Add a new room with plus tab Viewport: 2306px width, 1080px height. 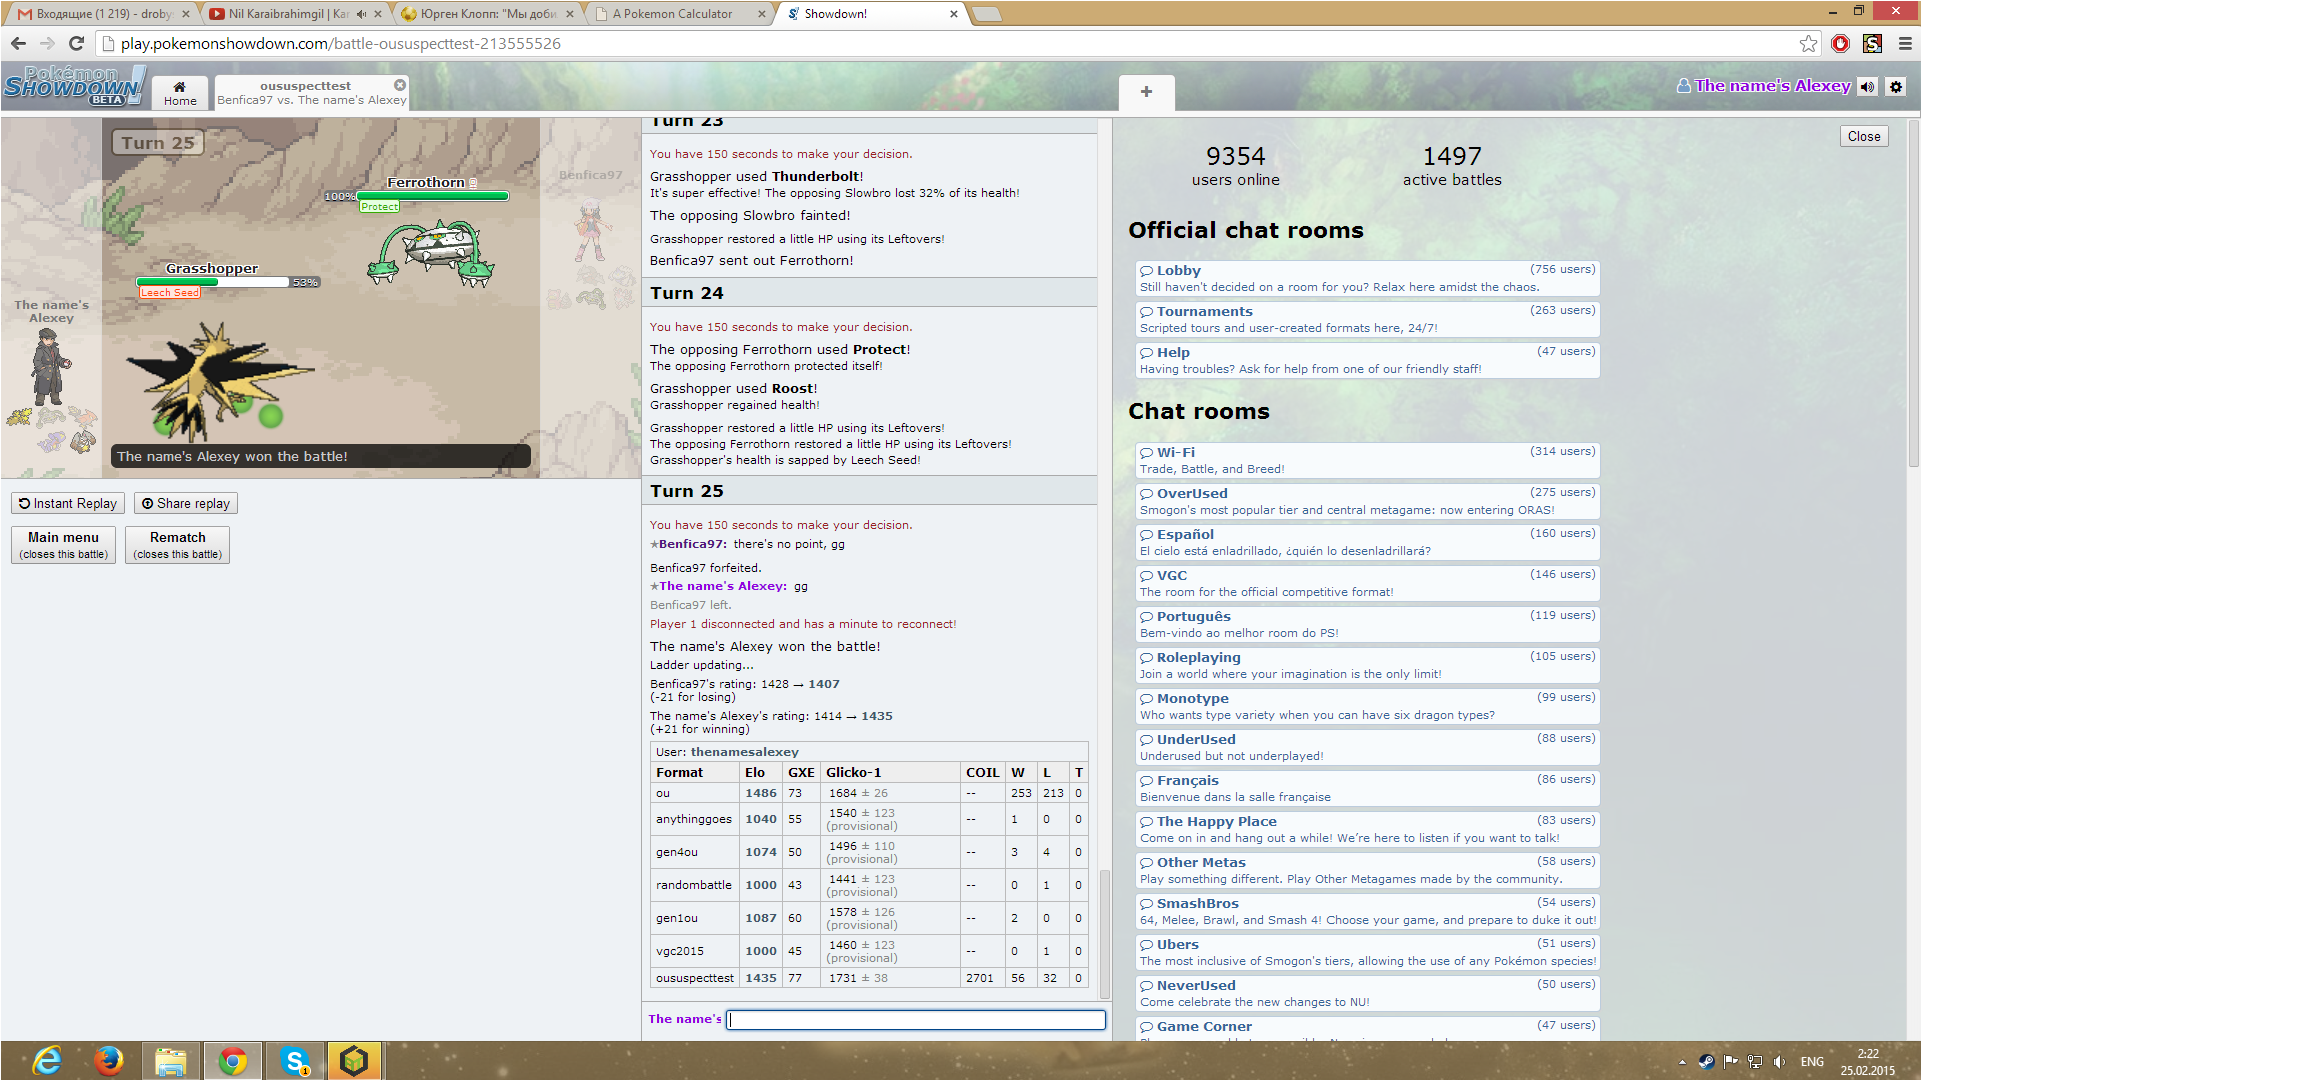point(1146,92)
